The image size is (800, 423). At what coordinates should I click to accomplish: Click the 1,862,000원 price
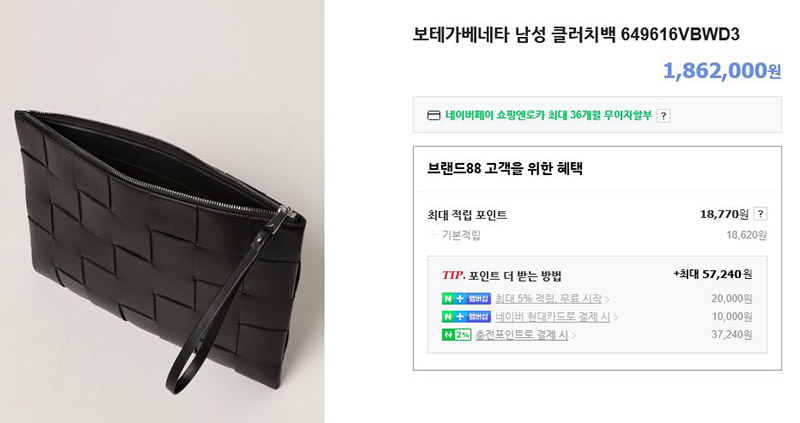[x=722, y=71]
